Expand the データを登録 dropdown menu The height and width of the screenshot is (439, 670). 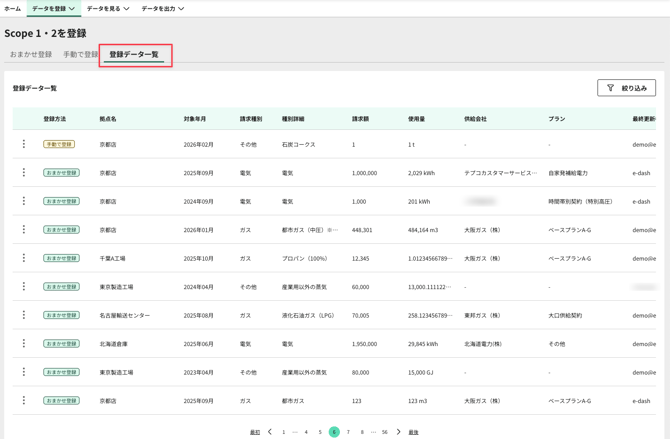click(53, 9)
